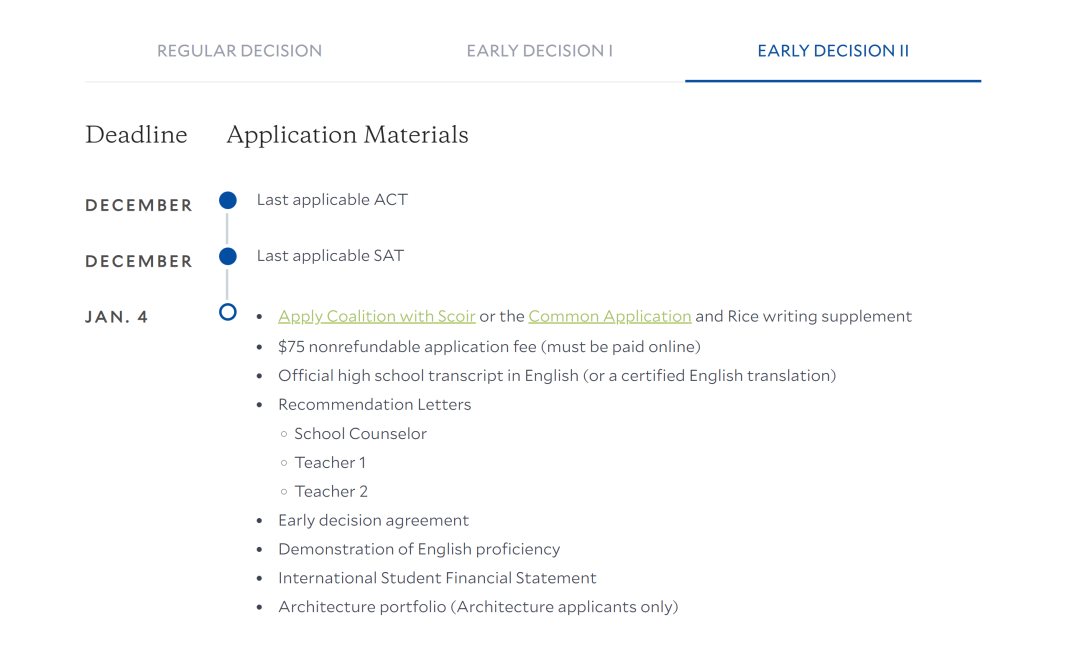The image size is (1080, 646).
Task: Click the Last applicable ACT text
Action: click(332, 200)
